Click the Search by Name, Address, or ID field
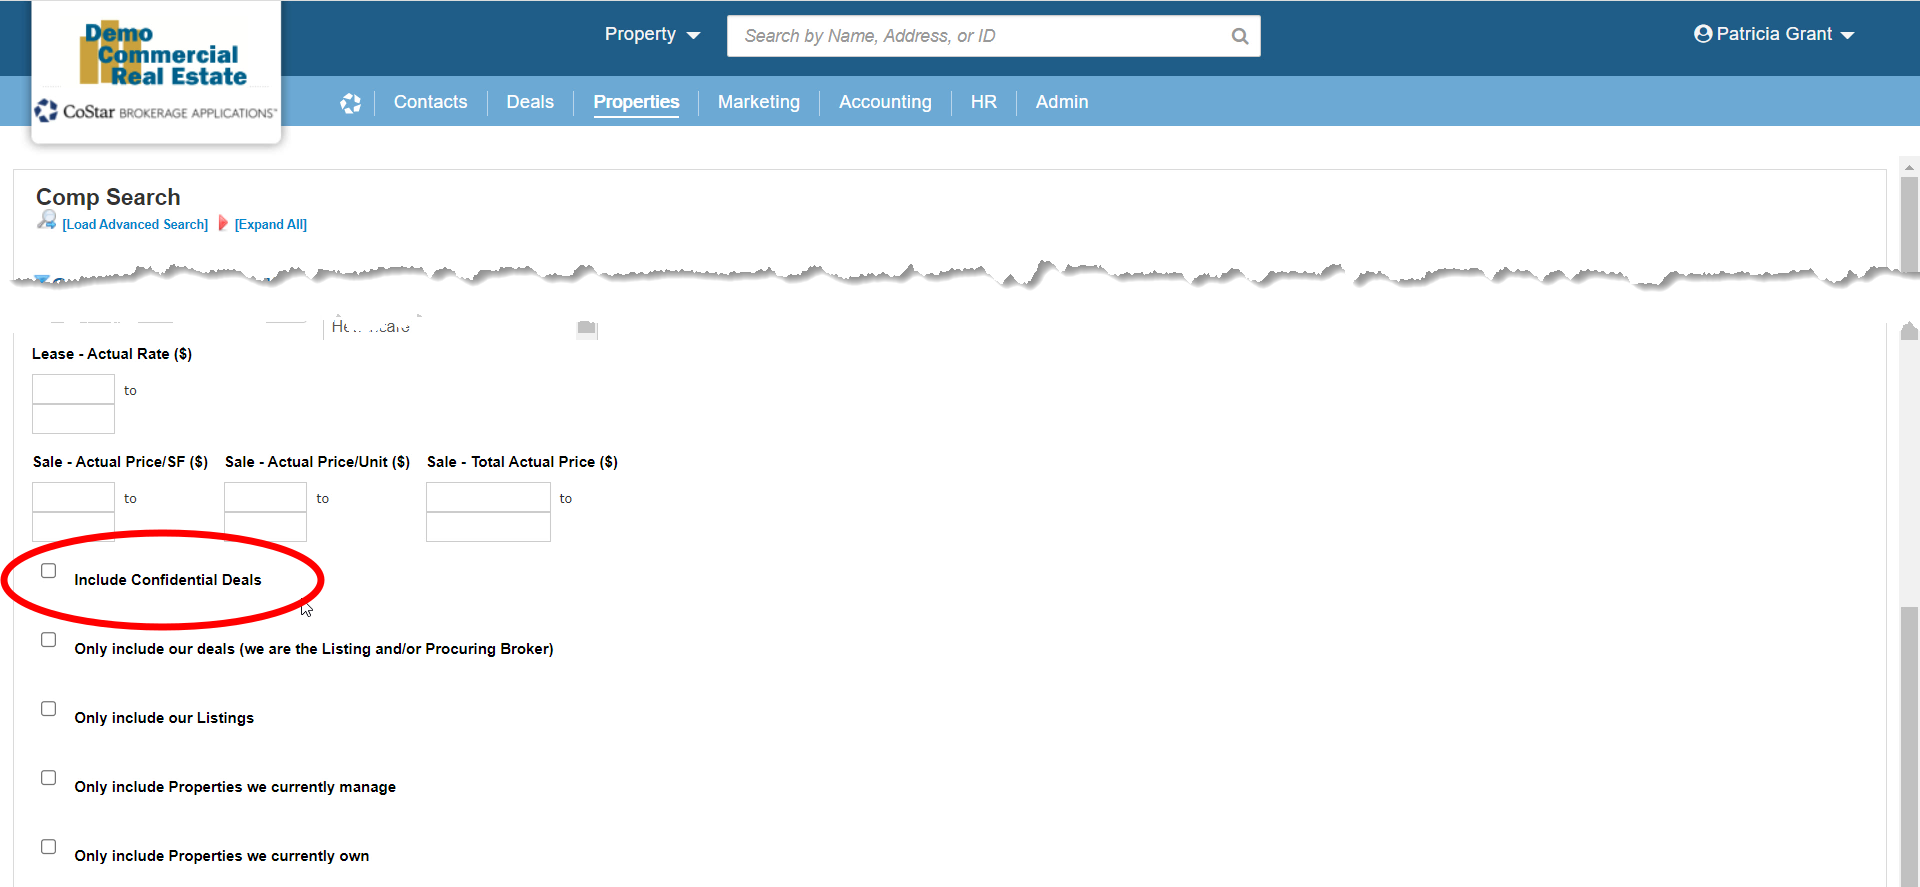Image resolution: width=1920 pixels, height=887 pixels. (x=980, y=36)
